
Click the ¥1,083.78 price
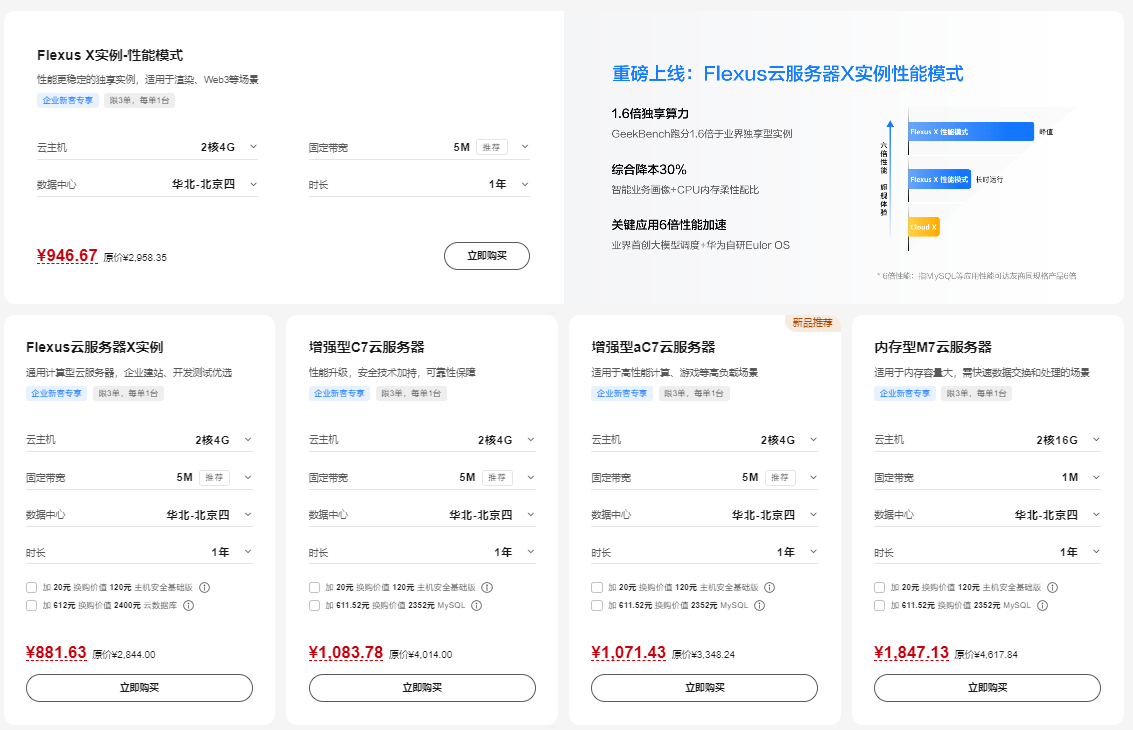[346, 653]
